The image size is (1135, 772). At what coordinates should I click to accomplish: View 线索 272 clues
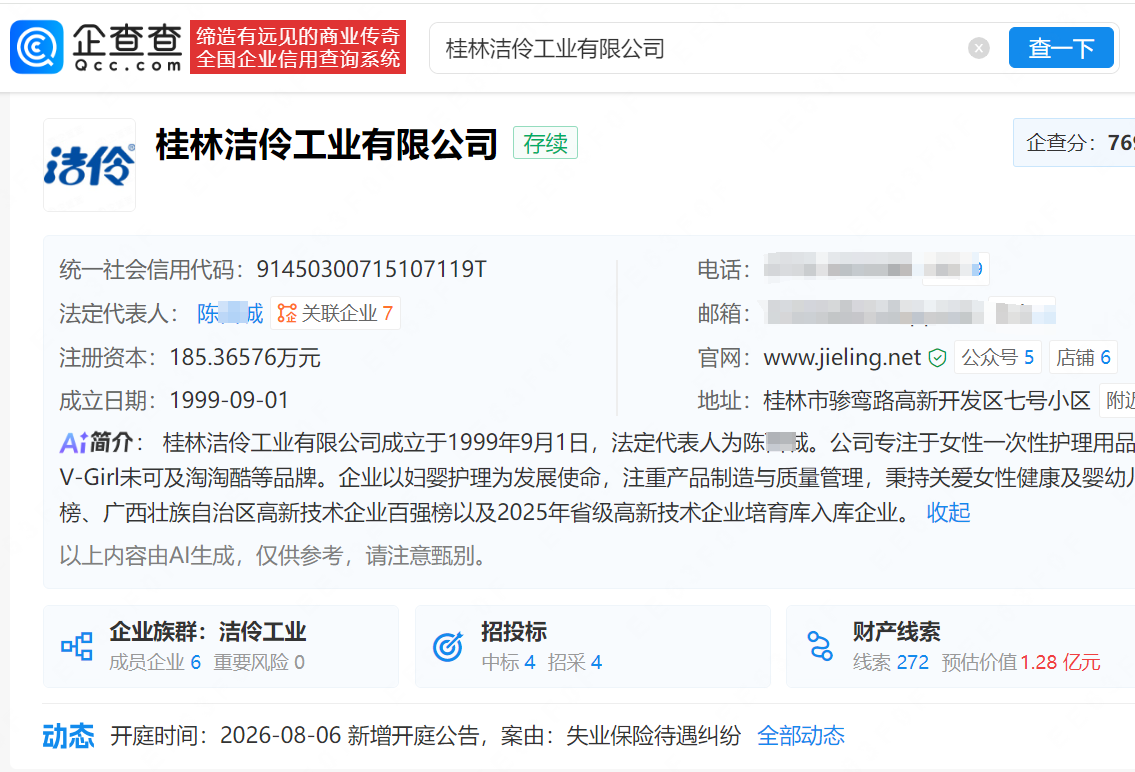click(x=890, y=662)
